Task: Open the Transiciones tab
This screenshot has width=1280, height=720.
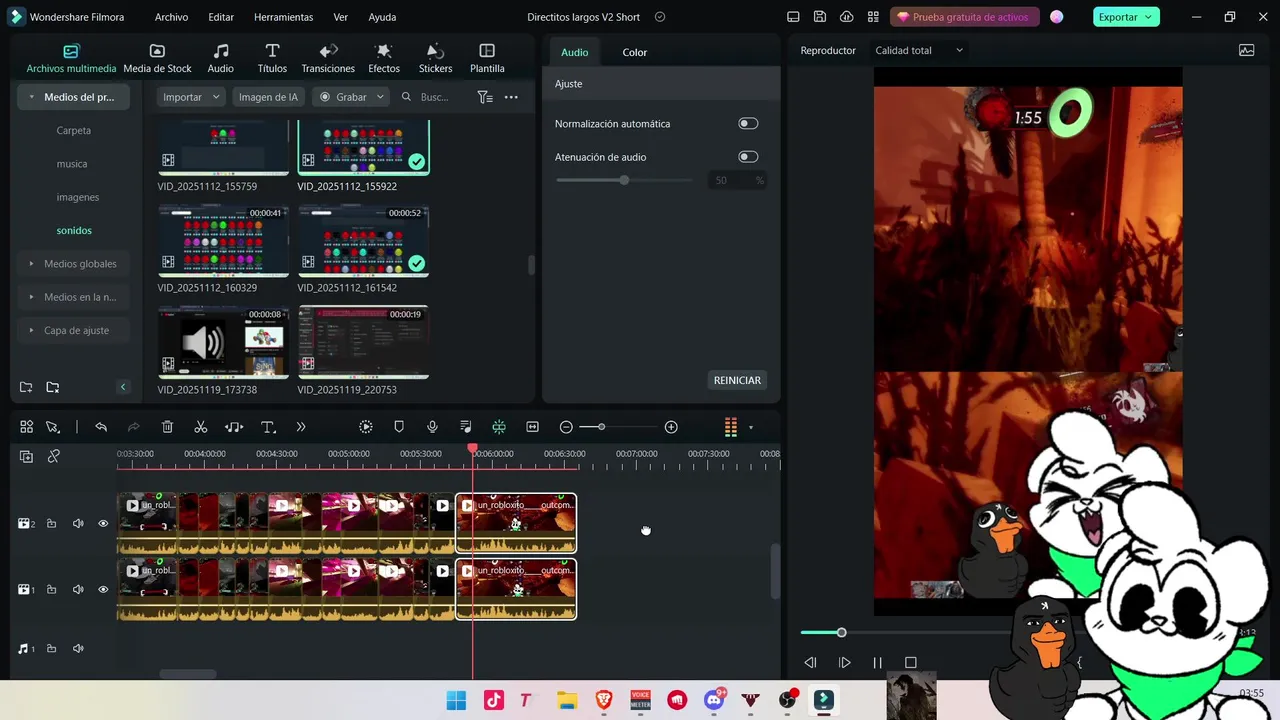Action: click(x=328, y=59)
